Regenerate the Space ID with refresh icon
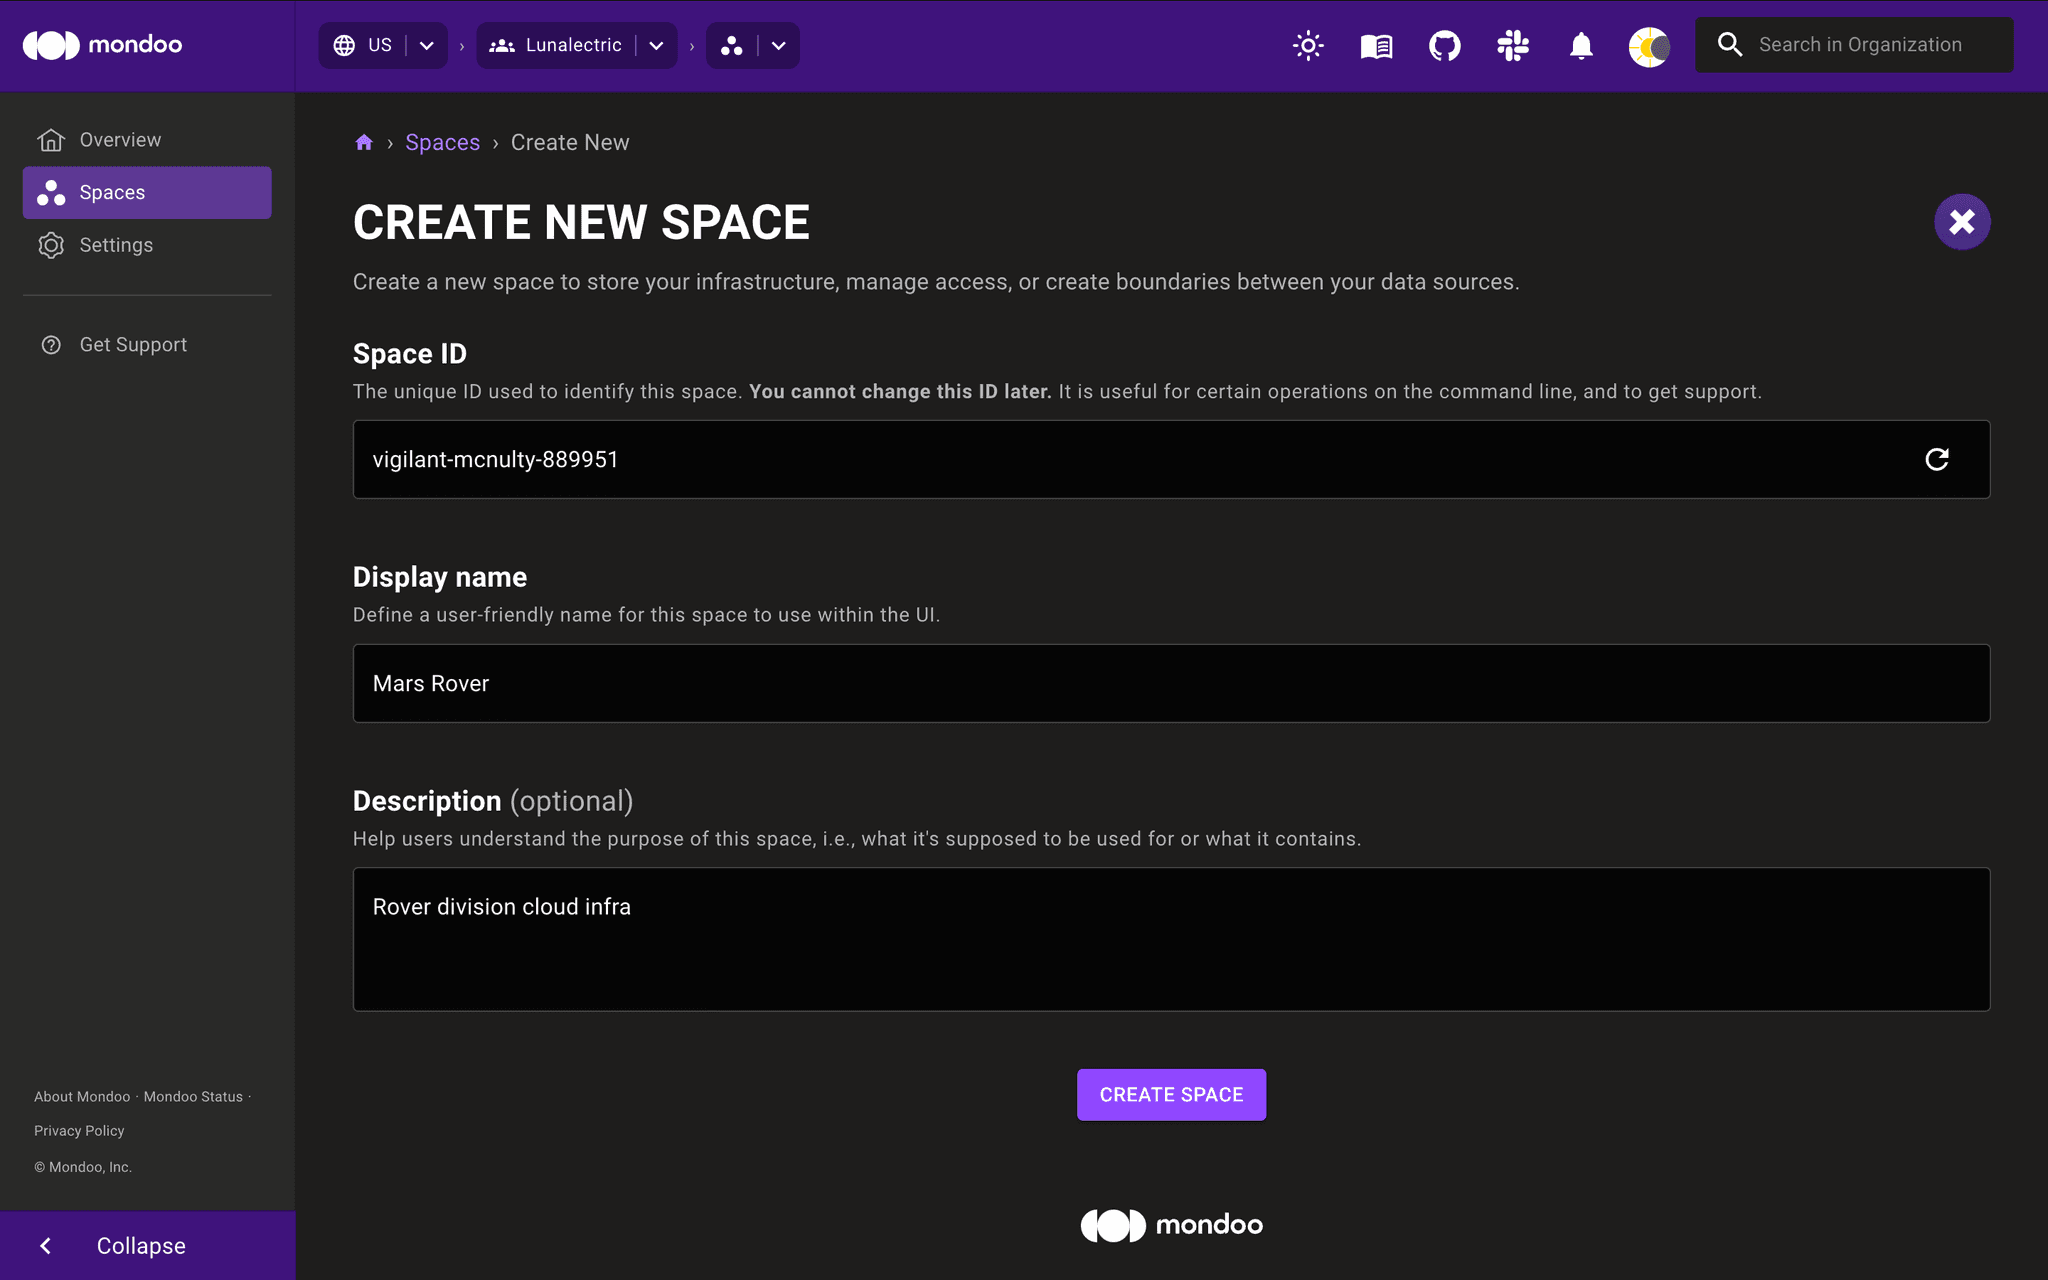Image resolution: width=2048 pixels, height=1280 pixels. pyautogui.click(x=1938, y=459)
